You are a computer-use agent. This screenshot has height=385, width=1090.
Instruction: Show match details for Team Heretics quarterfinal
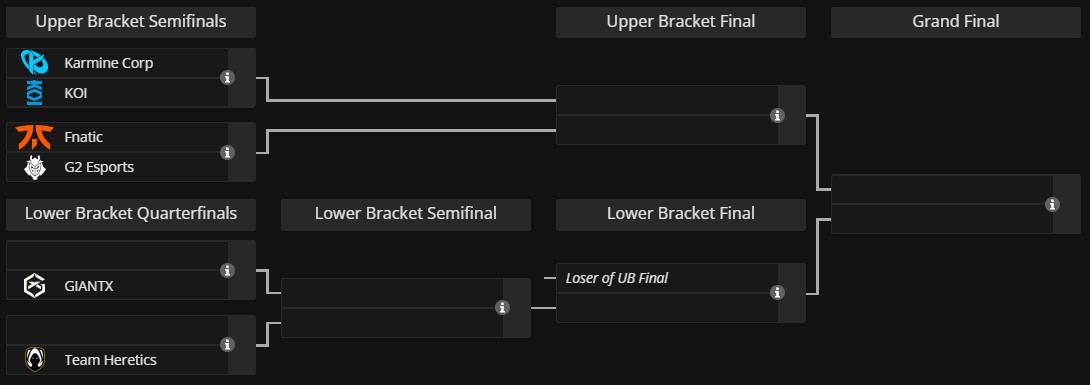tap(227, 345)
